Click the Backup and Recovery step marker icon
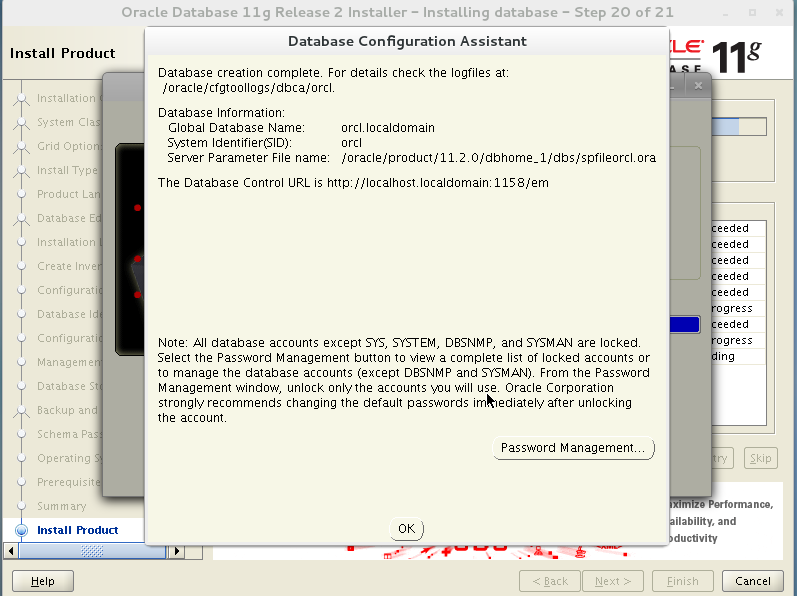This screenshot has width=797, height=596. 21,411
